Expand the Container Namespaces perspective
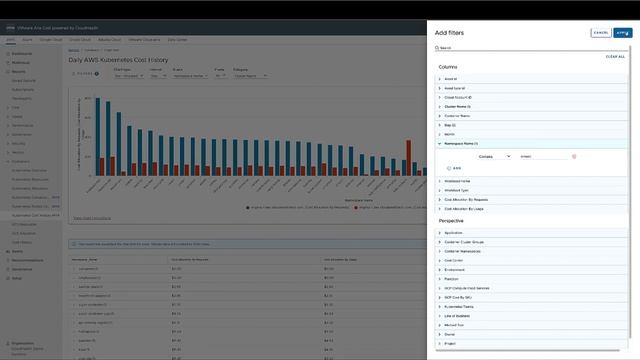Viewport: 640px width, 360px height. 531,251
